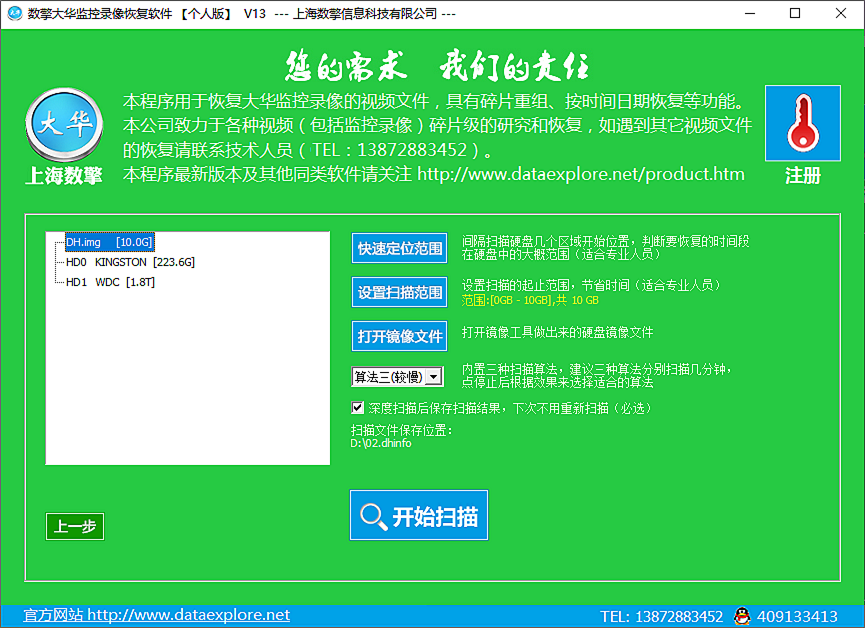
Task: Close the recovery software window
Action: coord(841,13)
